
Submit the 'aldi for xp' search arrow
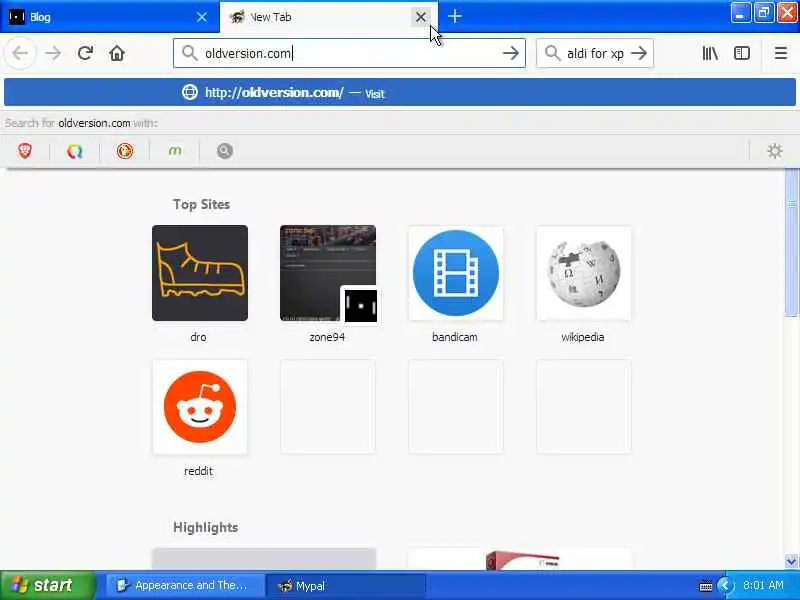638,53
